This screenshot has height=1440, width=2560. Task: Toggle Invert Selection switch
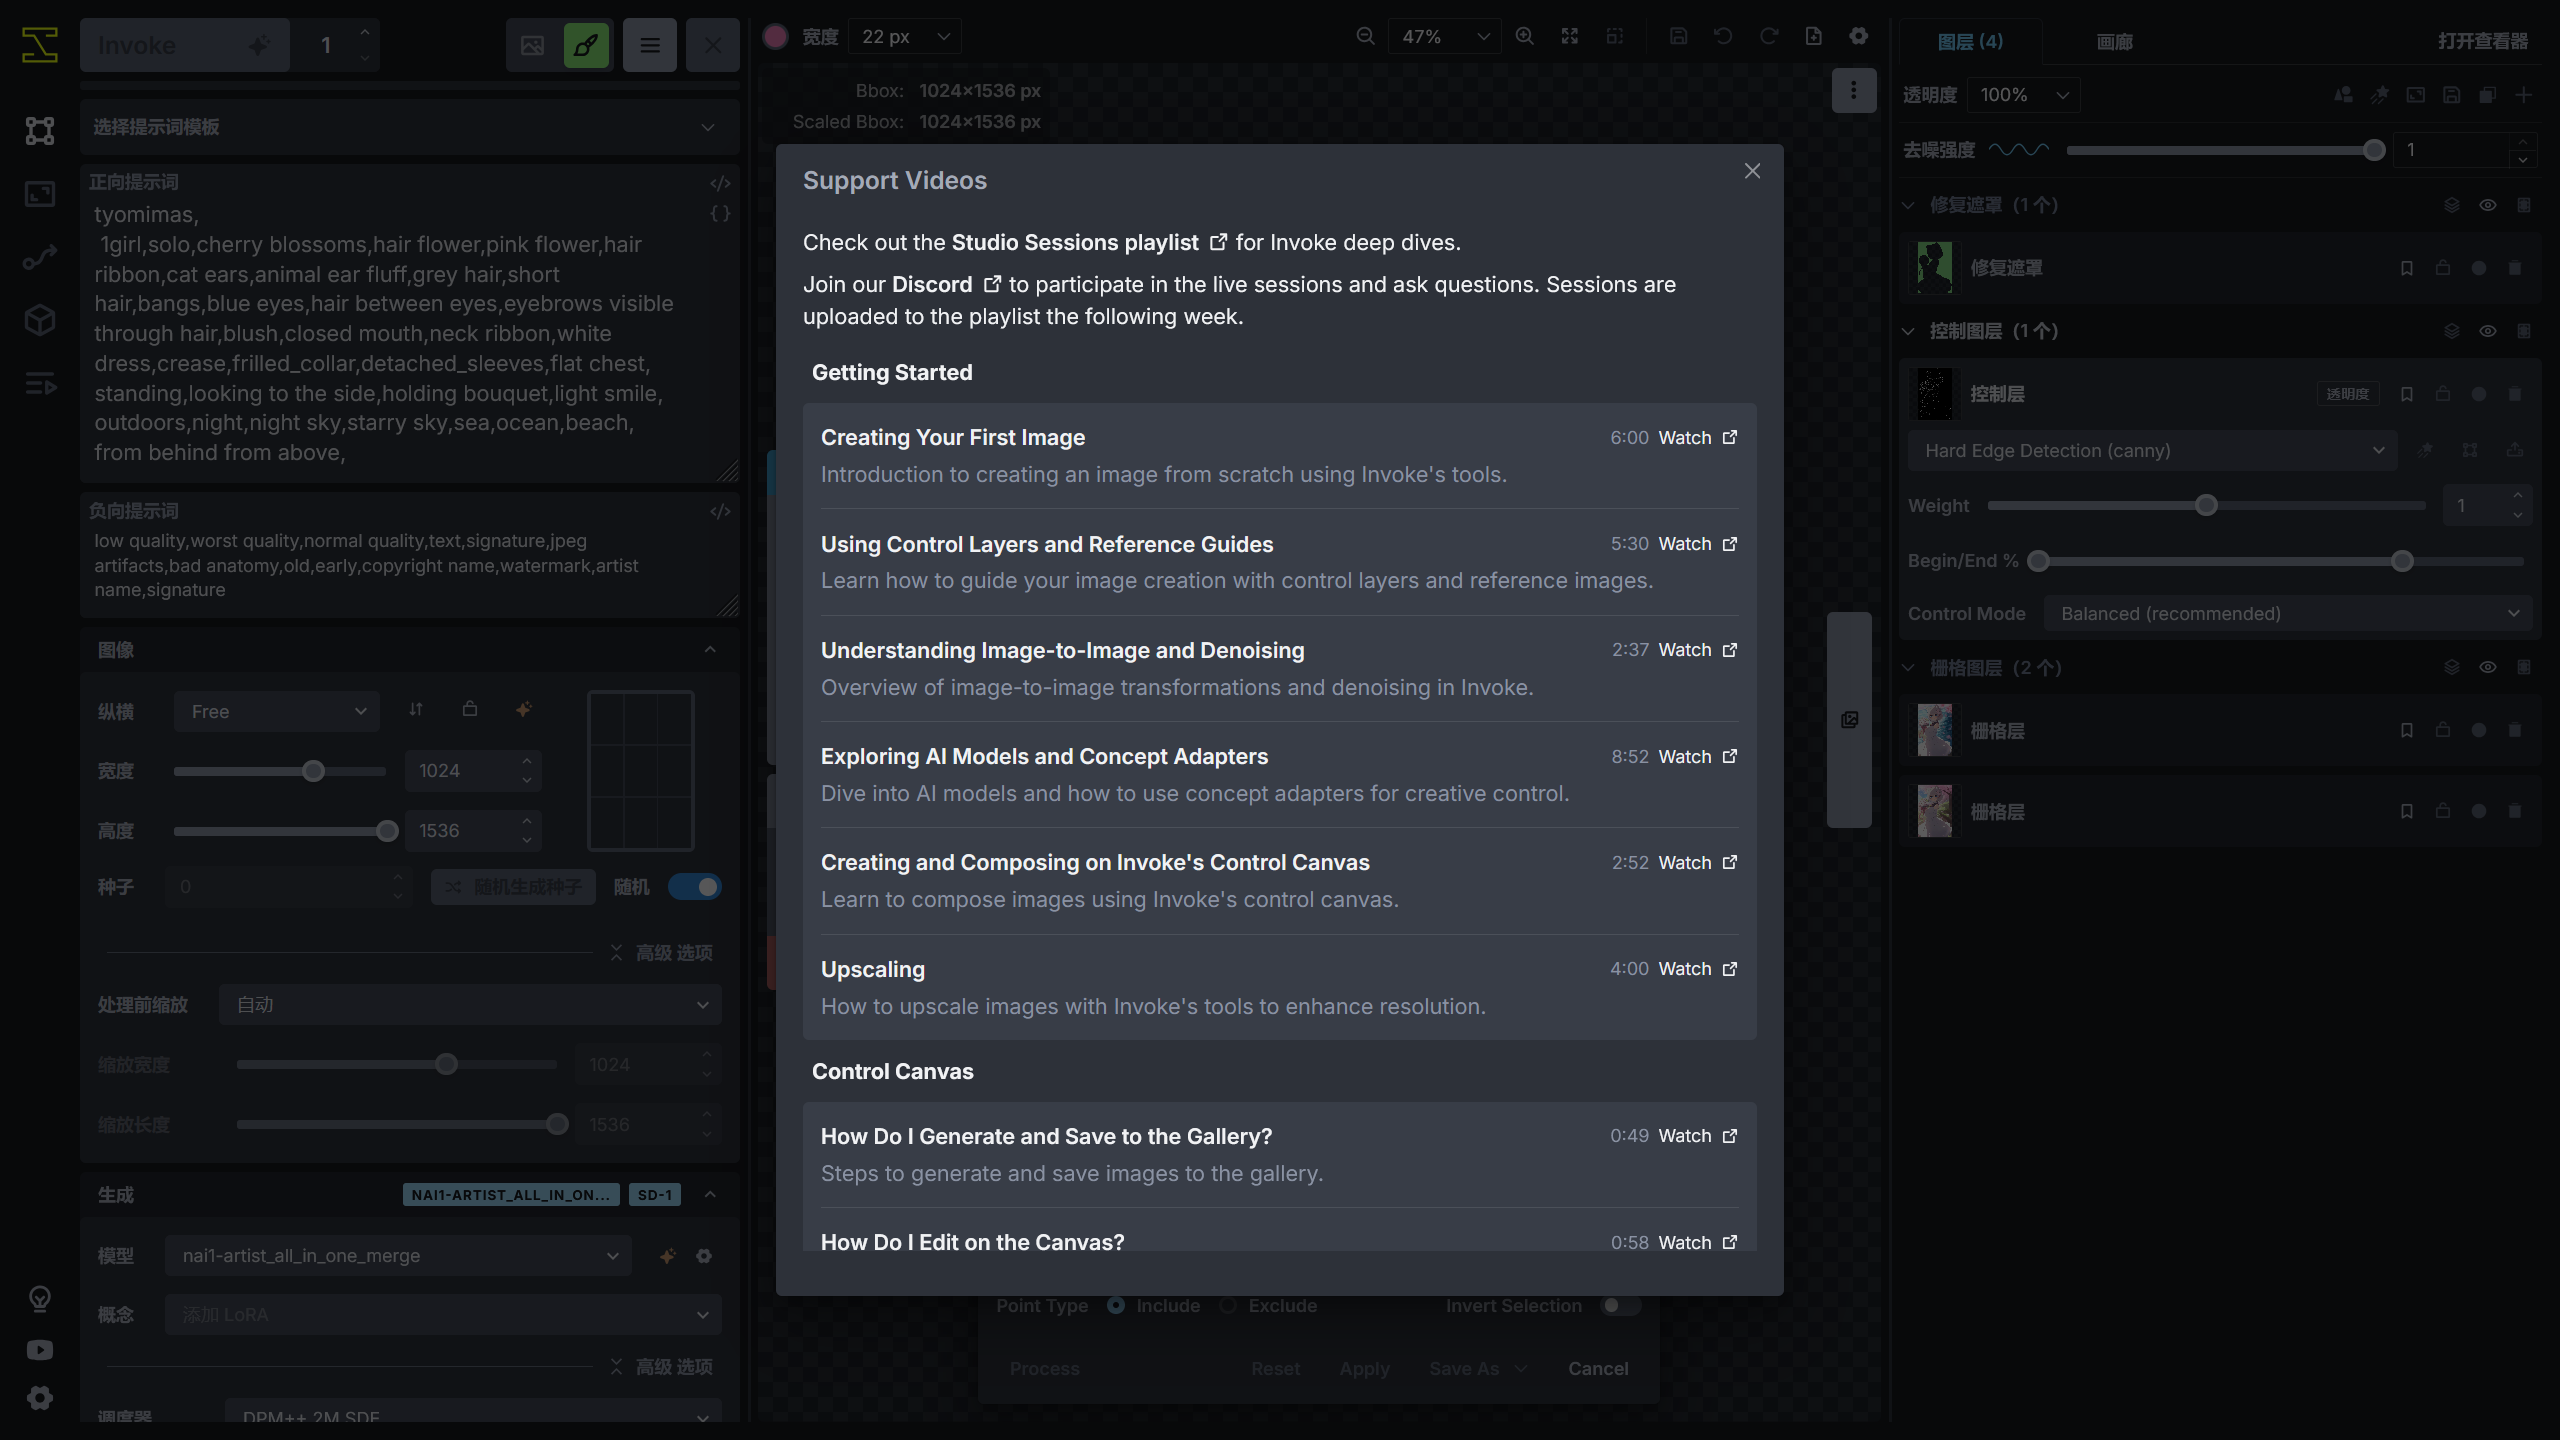point(1620,1306)
